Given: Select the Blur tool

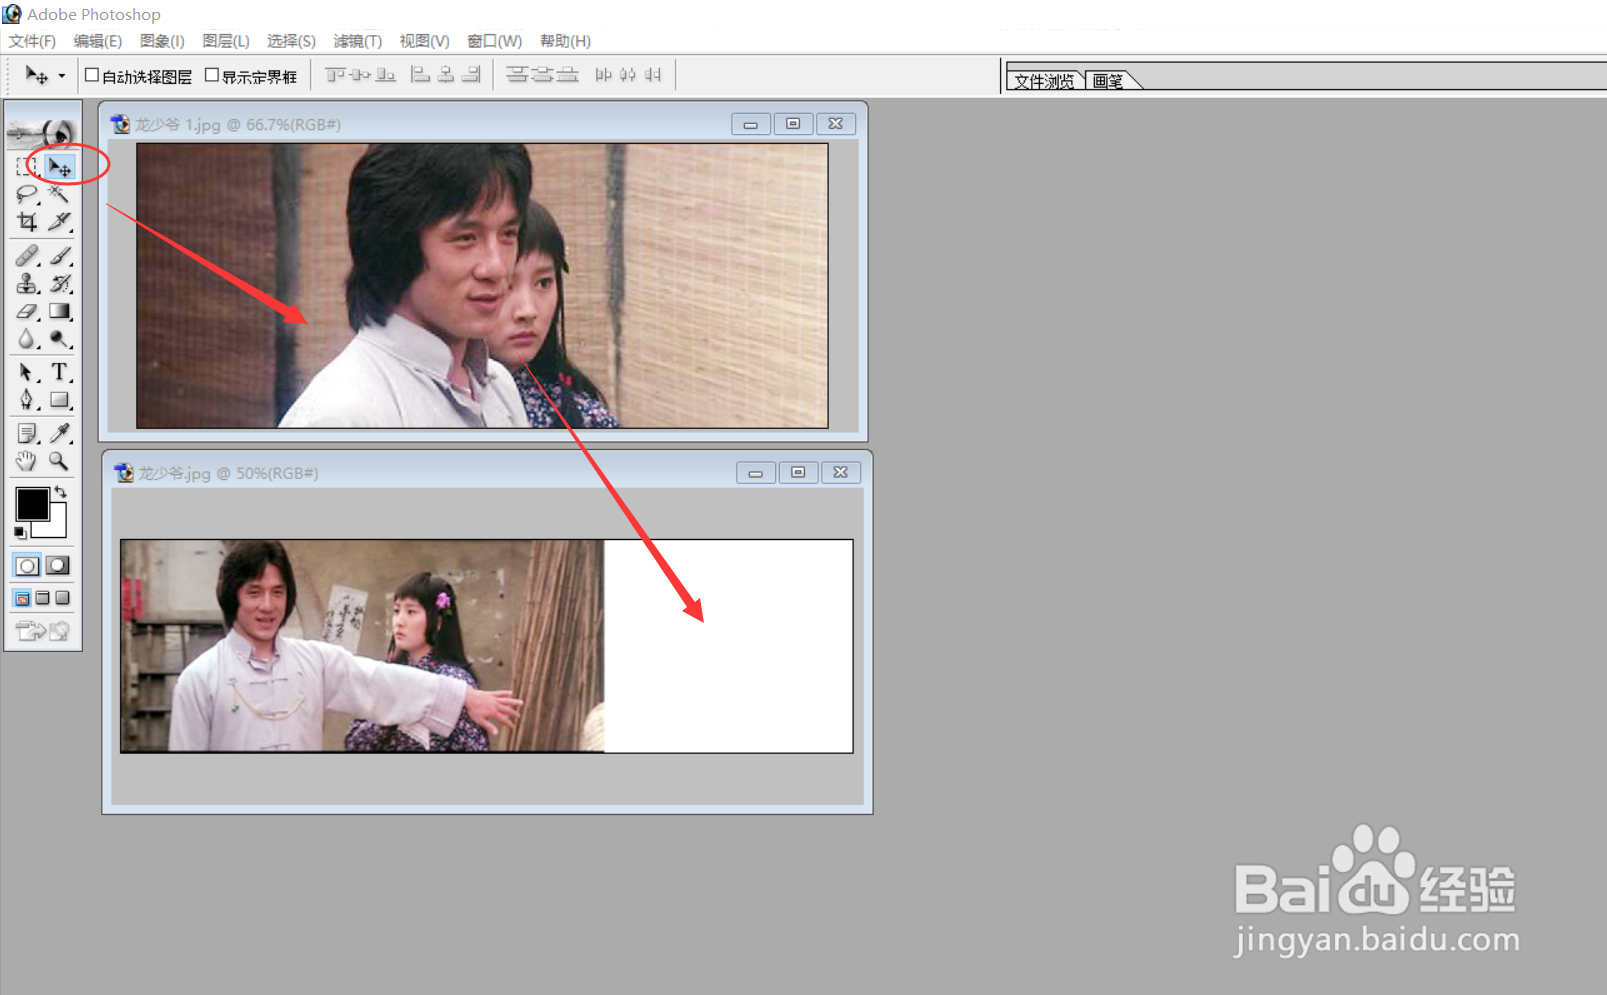Looking at the screenshot, I should tap(27, 339).
